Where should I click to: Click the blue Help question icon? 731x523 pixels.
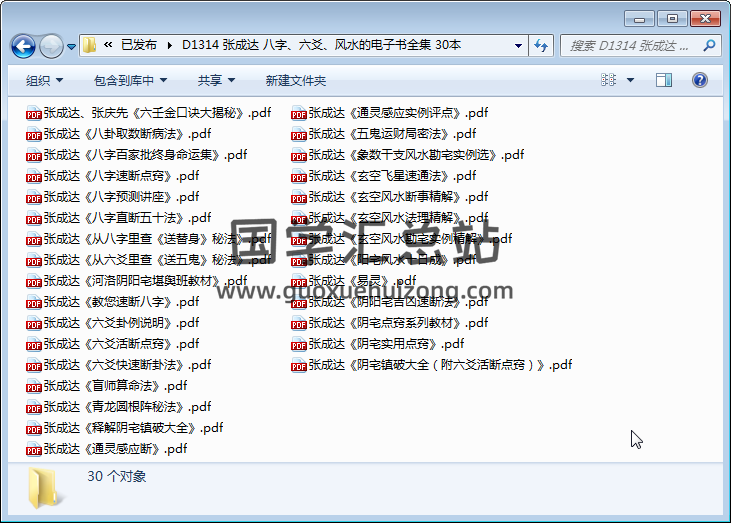click(x=700, y=80)
